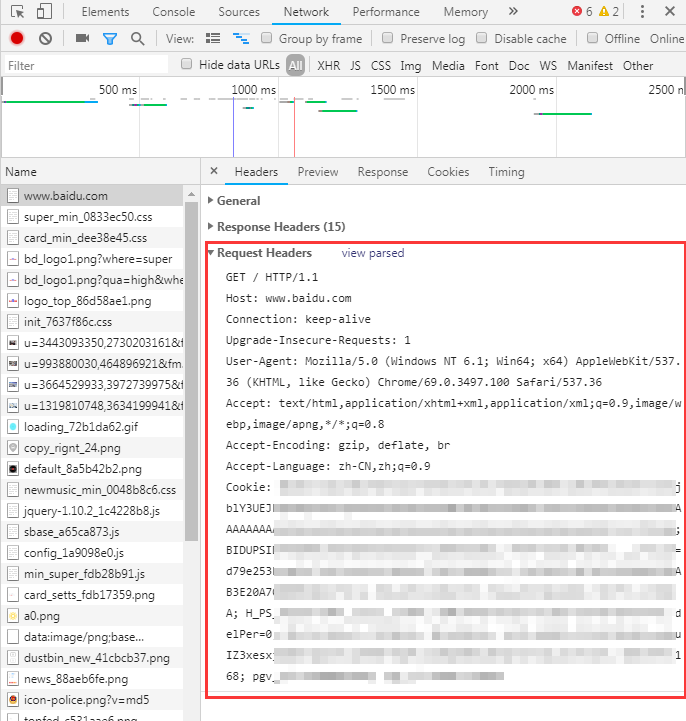
Task: Click the capture screenshots camera icon
Action: (82, 39)
